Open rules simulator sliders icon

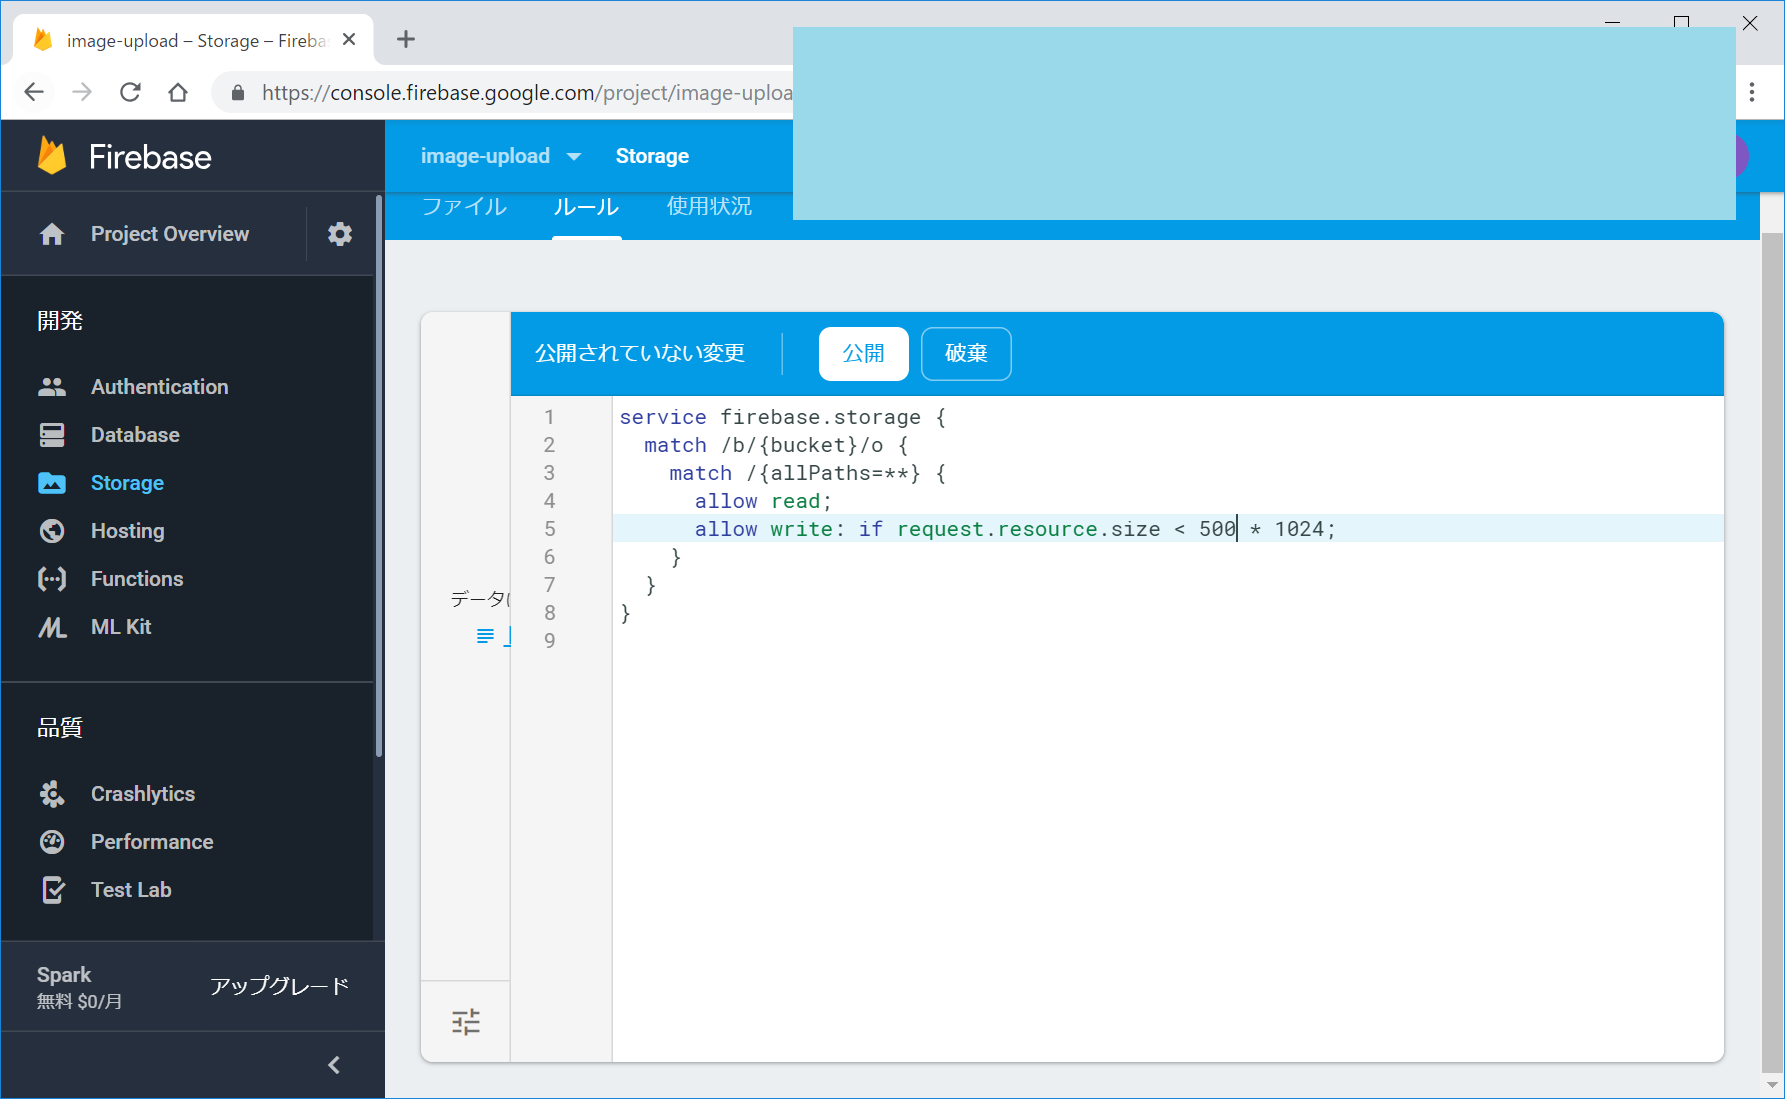coord(466,1021)
